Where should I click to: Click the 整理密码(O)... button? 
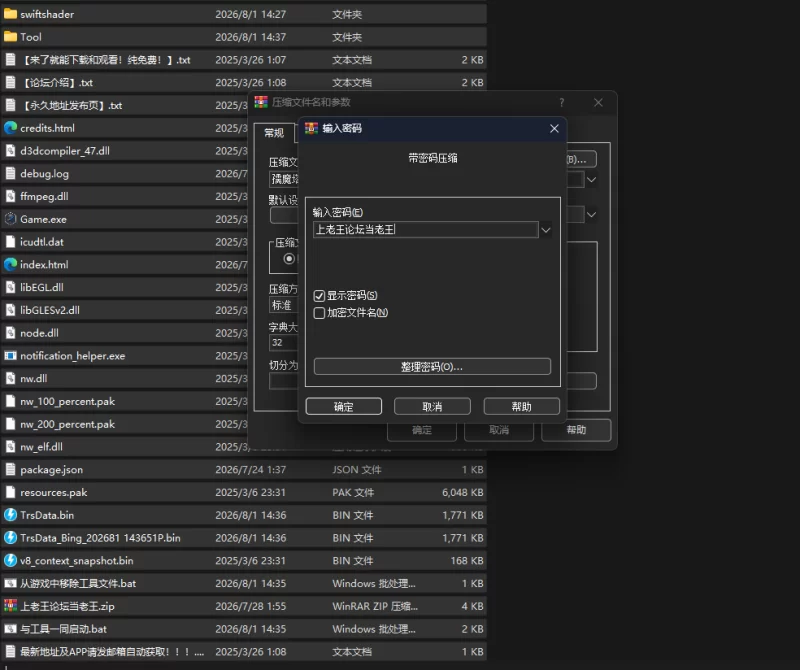click(432, 366)
